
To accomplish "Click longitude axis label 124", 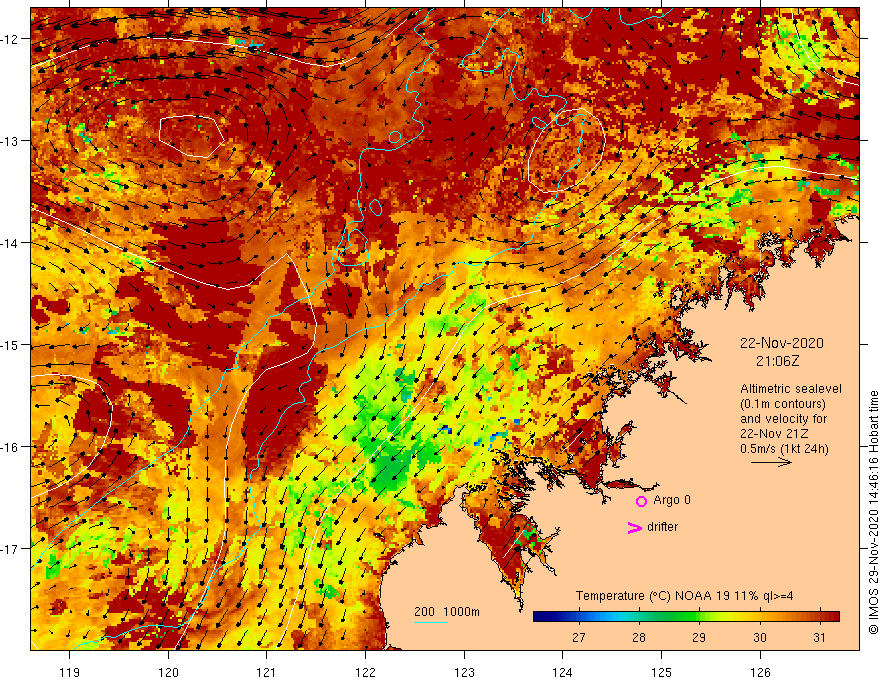I will [x=562, y=672].
